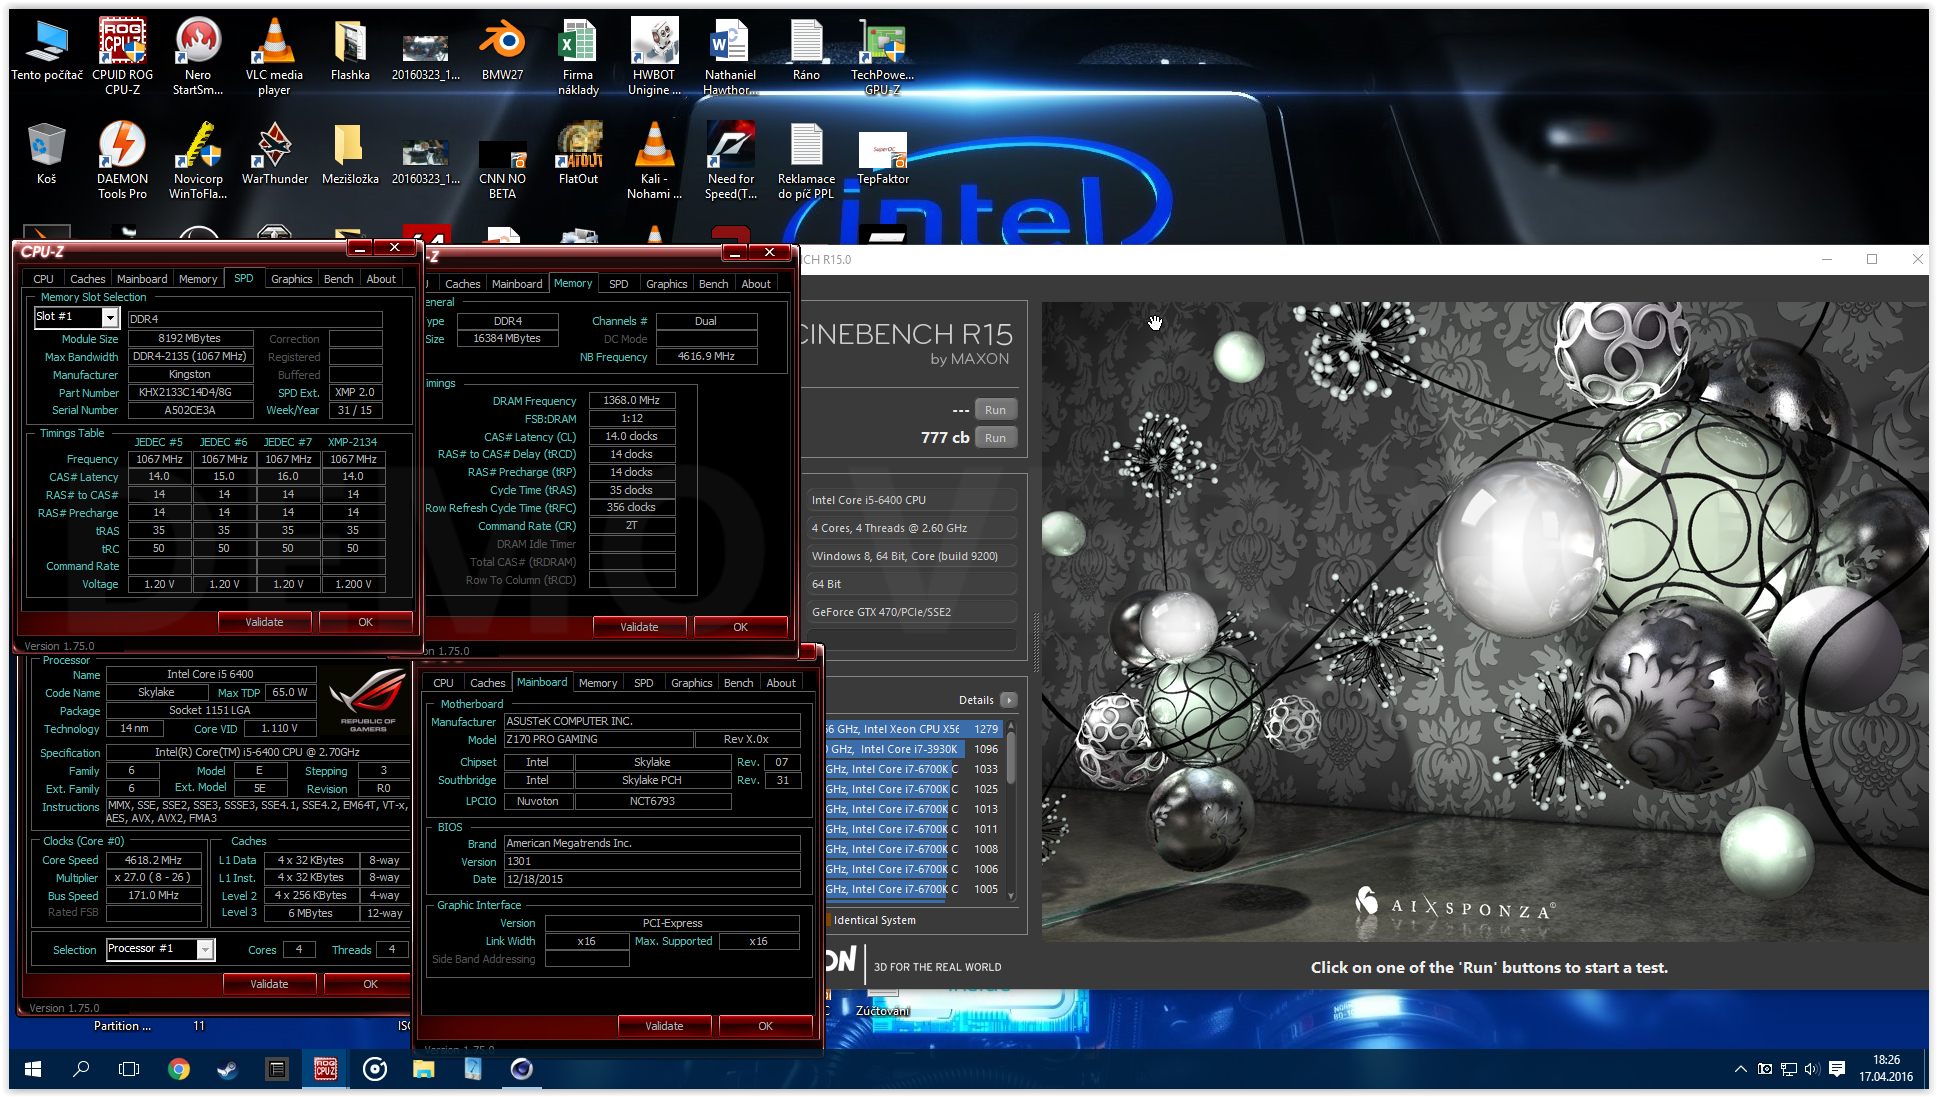
Task: Switch to Memory tab in SPD CPU-Z window
Action: pyautogui.click(x=198, y=279)
